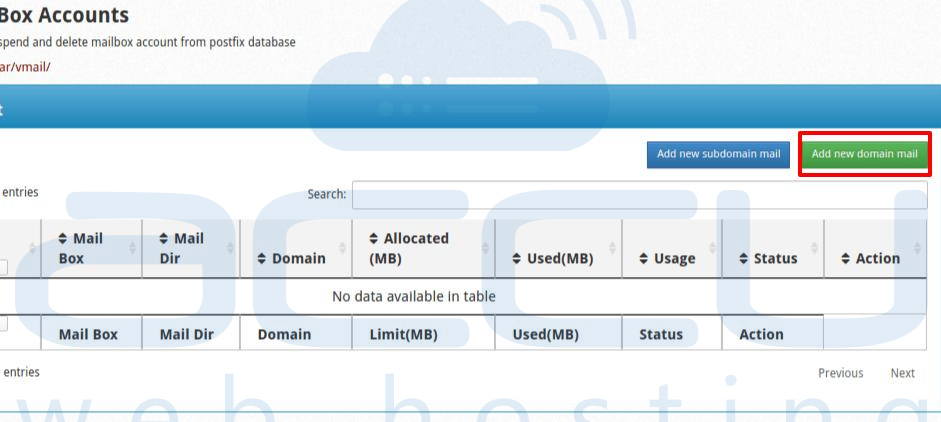Screen dimensions: 941x422
Task: Select the 'No data available in table' text
Action: pyautogui.click(x=413, y=297)
